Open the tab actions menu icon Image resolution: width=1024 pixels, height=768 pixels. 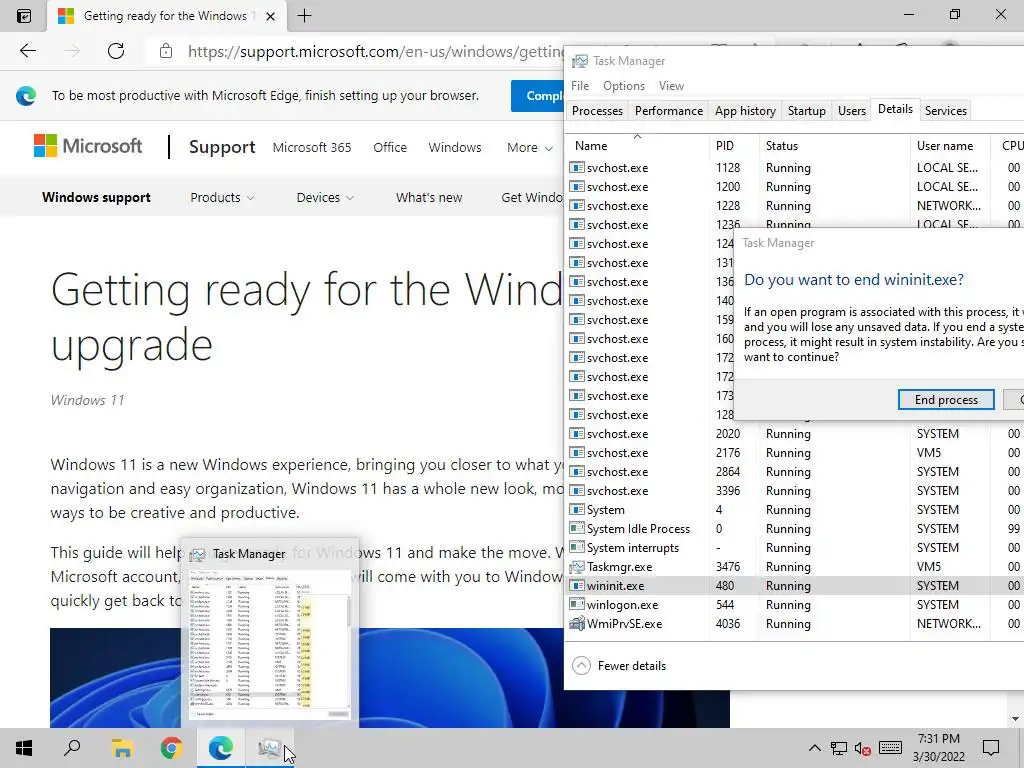pos(24,16)
